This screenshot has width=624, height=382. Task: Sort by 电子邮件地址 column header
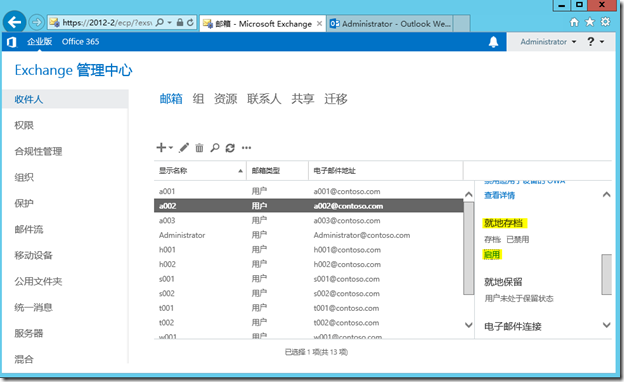pos(386,171)
